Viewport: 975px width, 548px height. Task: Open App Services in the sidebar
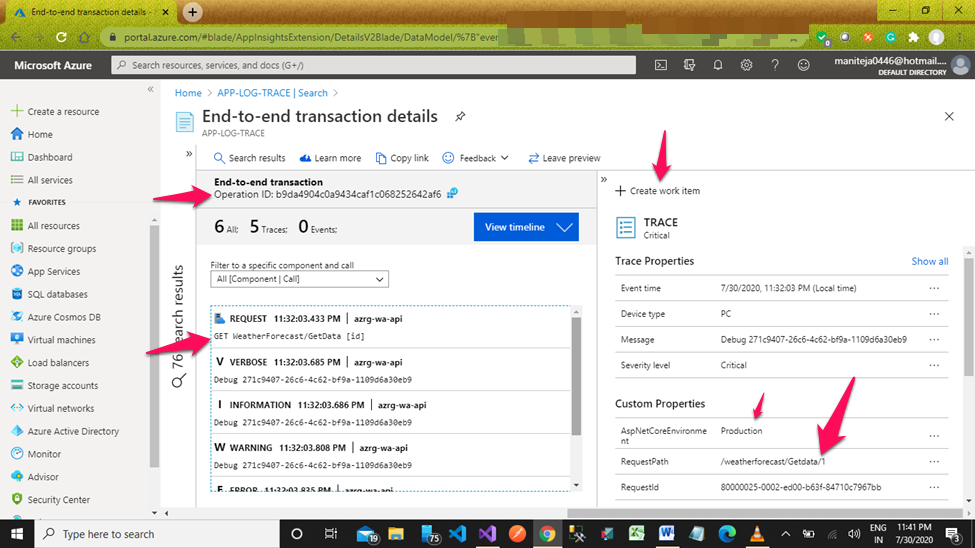coord(45,271)
